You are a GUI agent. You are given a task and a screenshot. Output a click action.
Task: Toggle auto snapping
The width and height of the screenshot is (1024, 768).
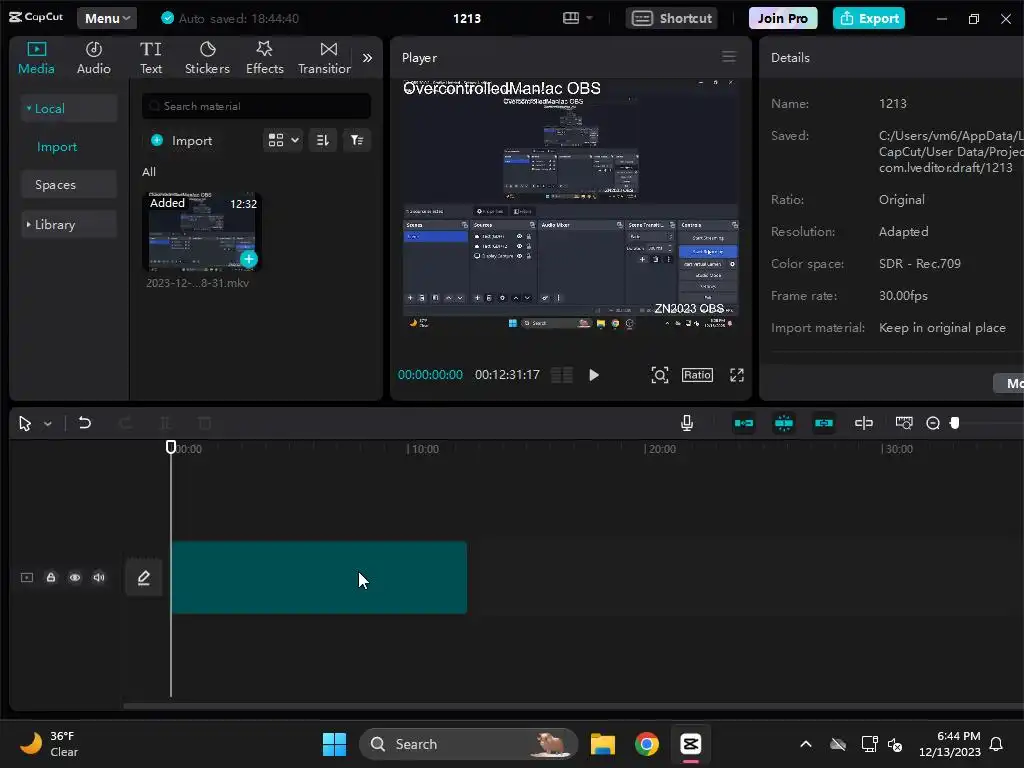[784, 423]
